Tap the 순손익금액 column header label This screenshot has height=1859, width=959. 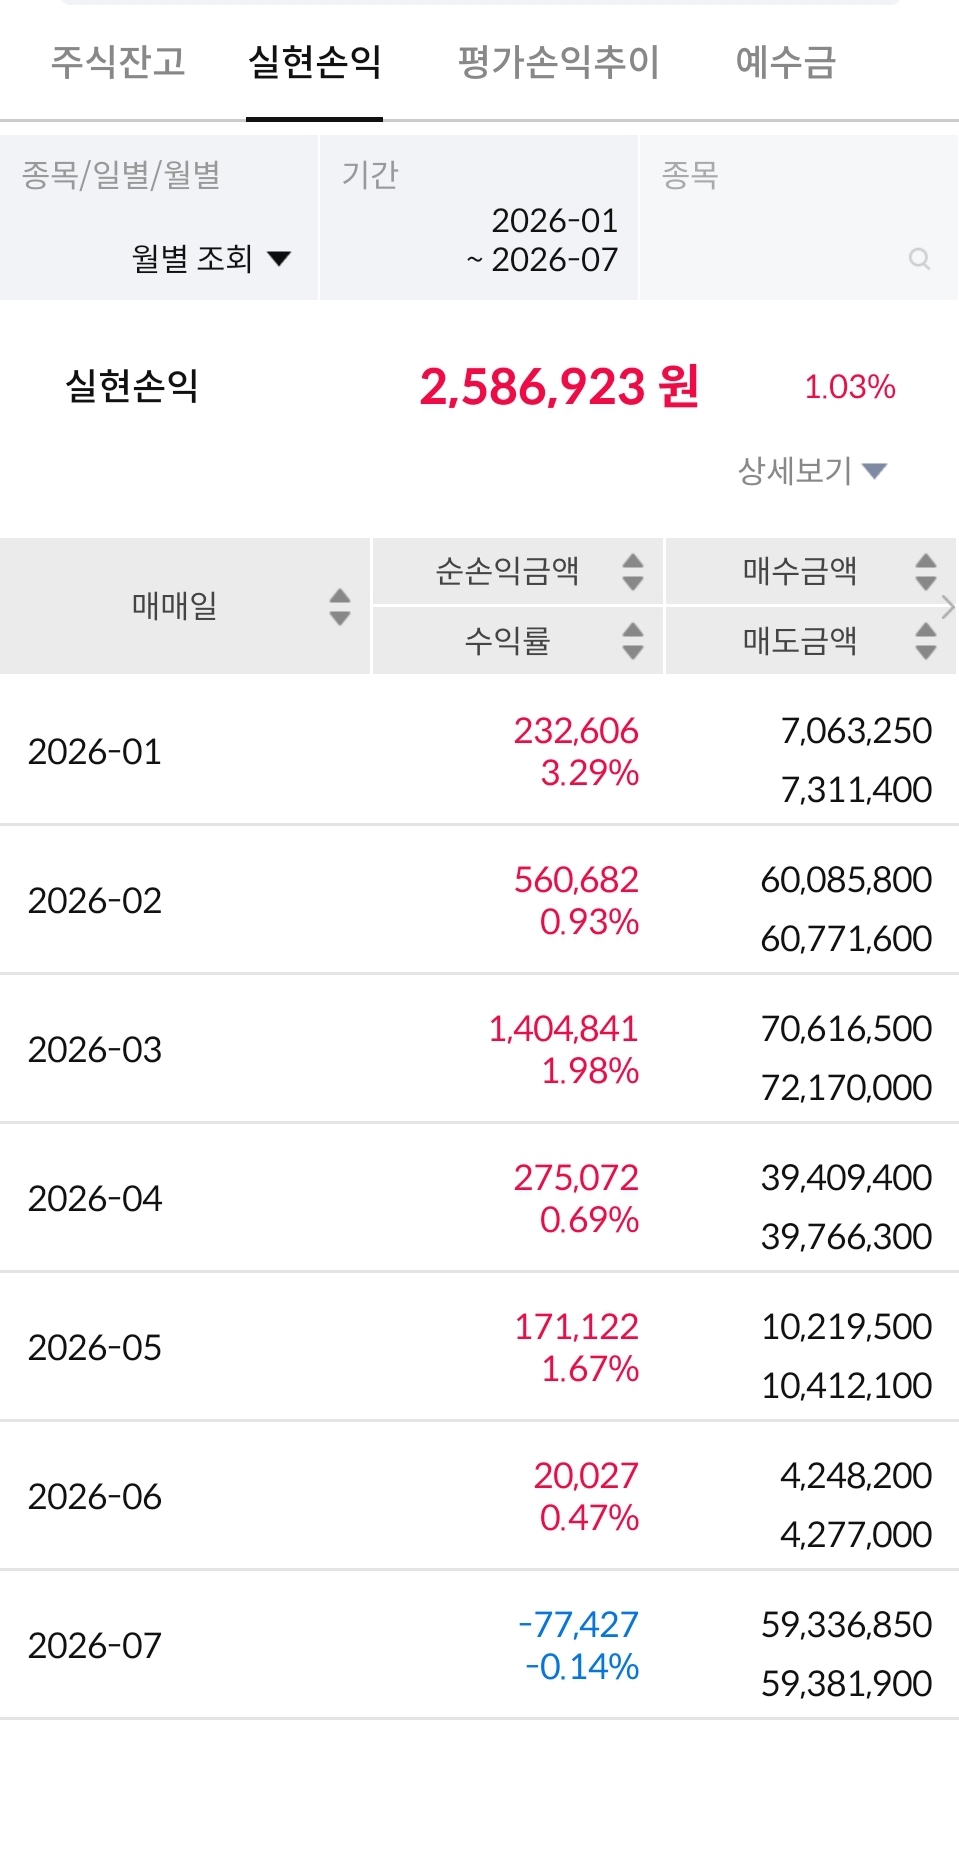pos(507,572)
